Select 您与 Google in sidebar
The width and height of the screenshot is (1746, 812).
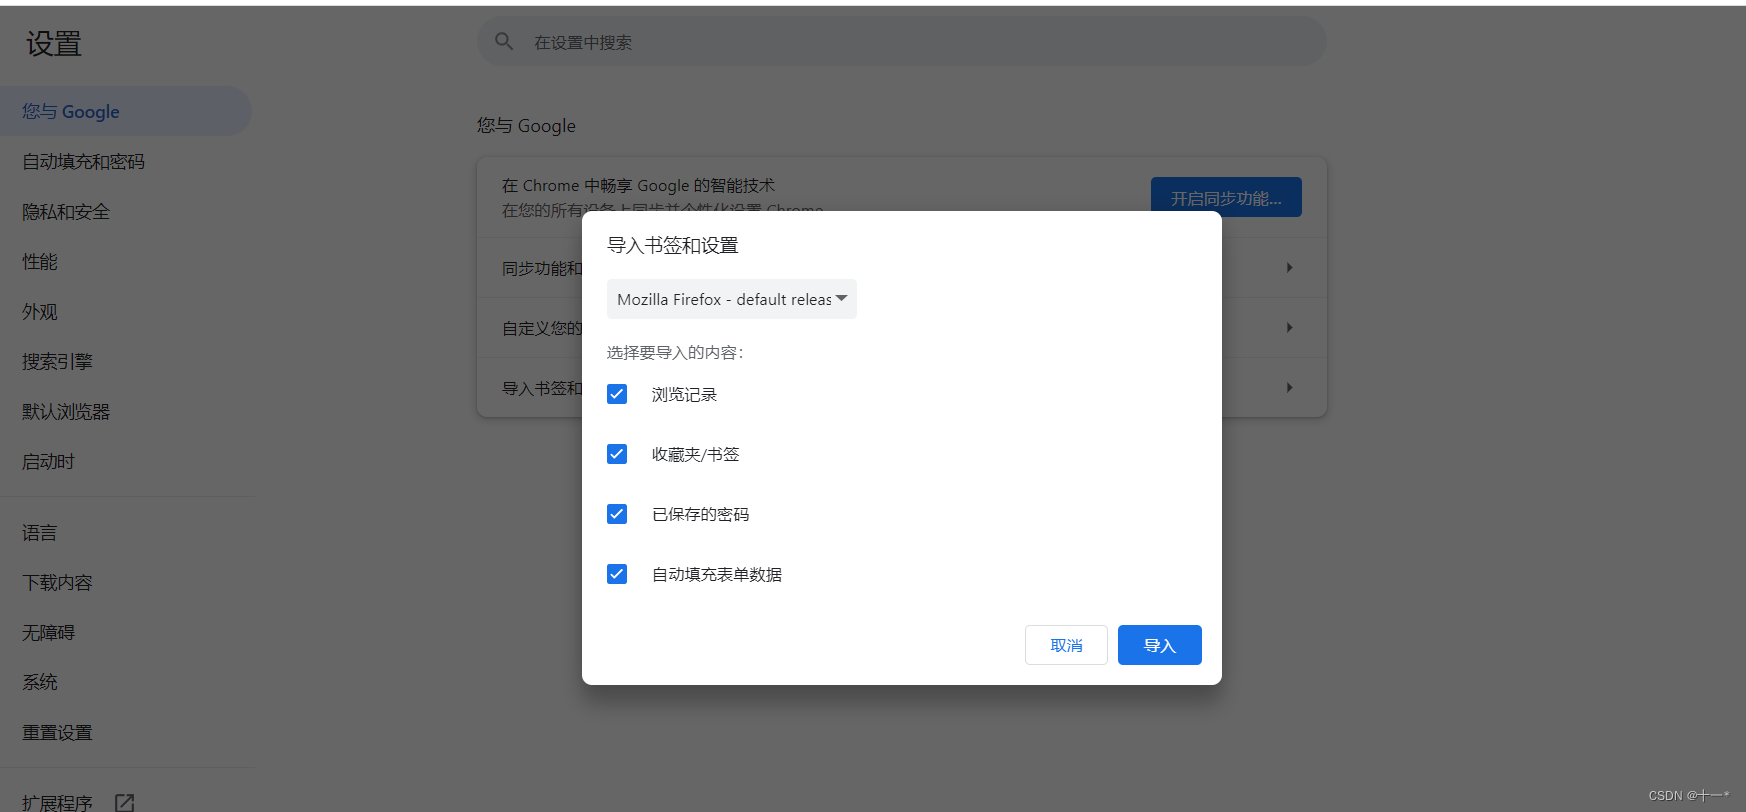(126, 111)
